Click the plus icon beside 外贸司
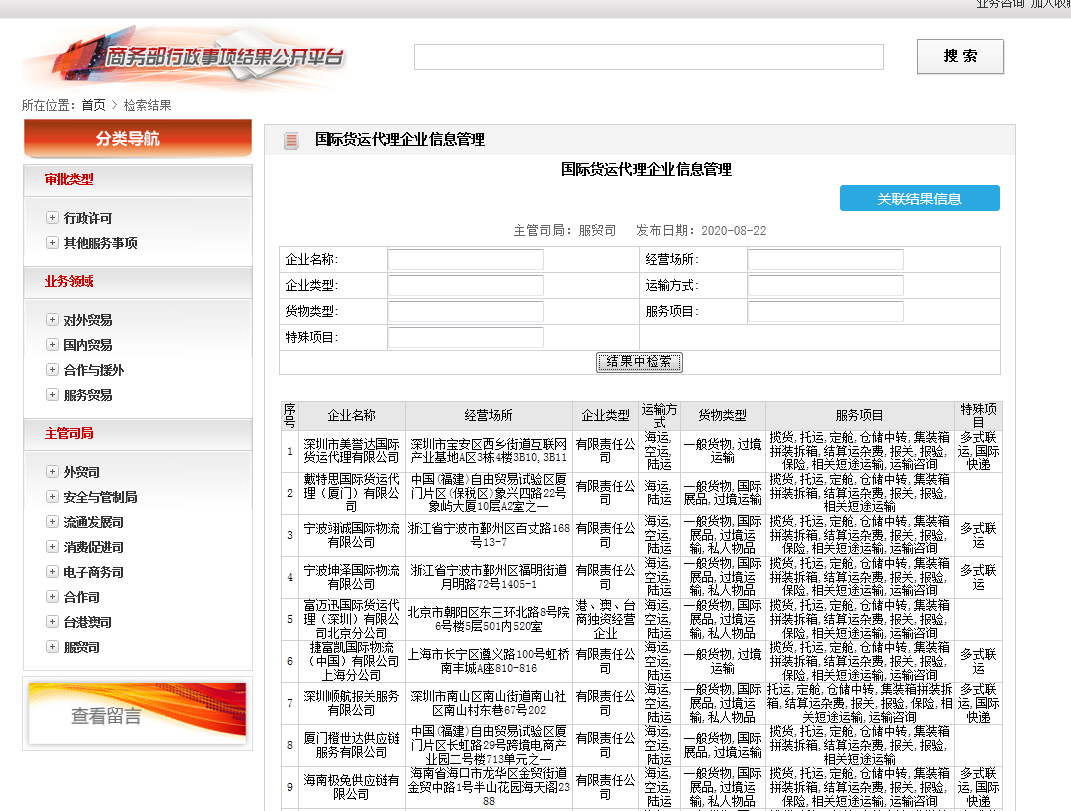Screen dimensions: 1071x811 (52, 472)
